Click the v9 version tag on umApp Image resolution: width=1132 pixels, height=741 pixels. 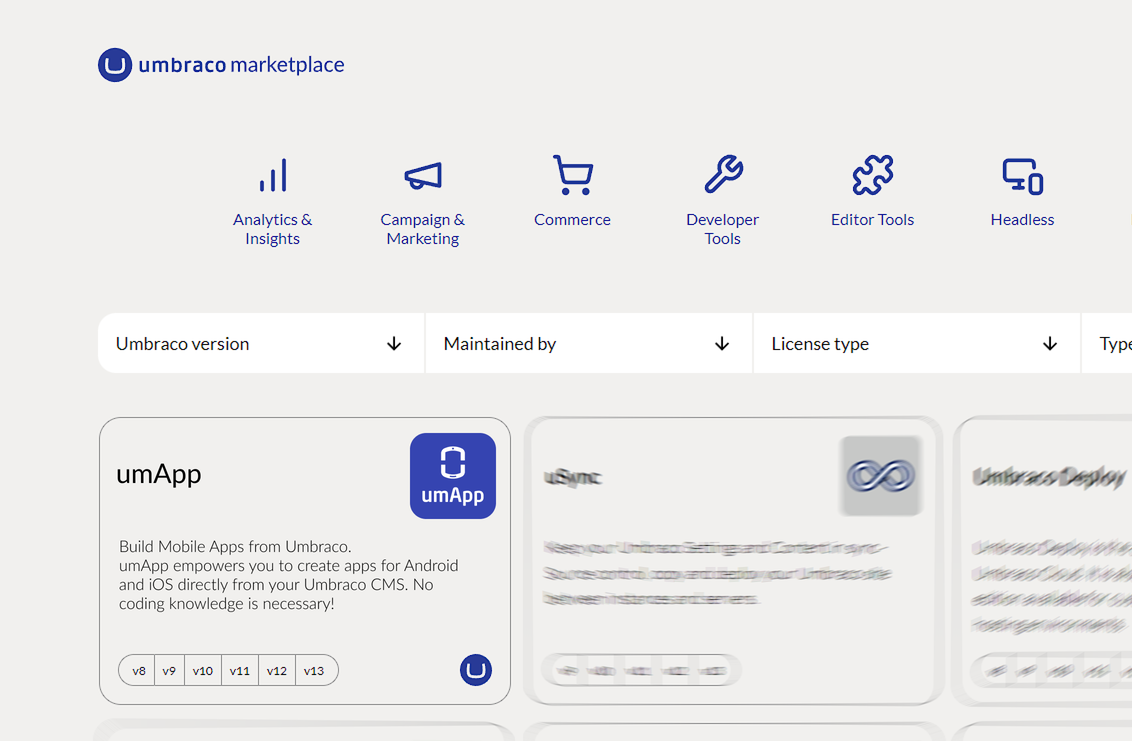pyautogui.click(x=169, y=671)
